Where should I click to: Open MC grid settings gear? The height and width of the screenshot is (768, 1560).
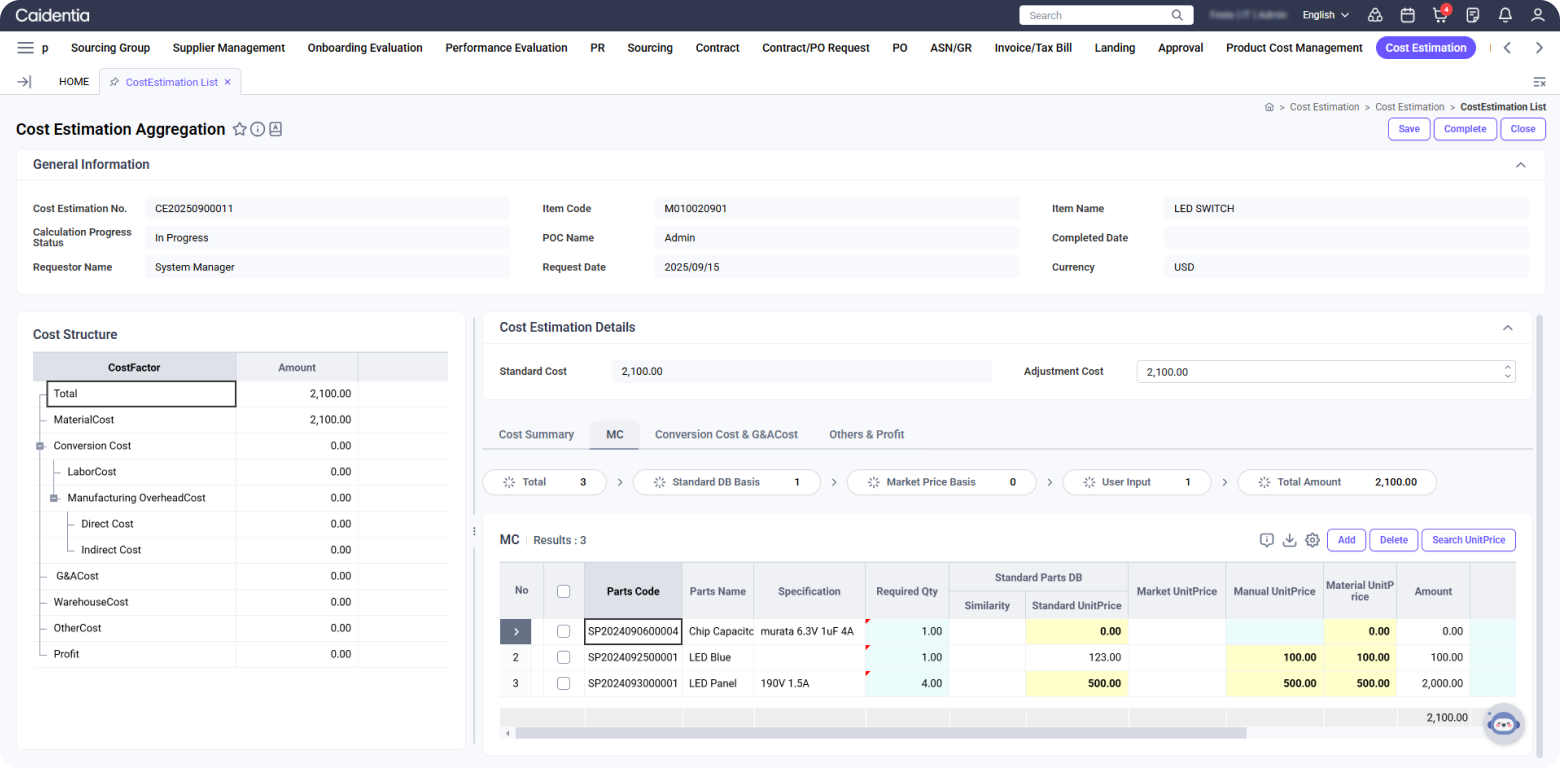pyautogui.click(x=1312, y=540)
